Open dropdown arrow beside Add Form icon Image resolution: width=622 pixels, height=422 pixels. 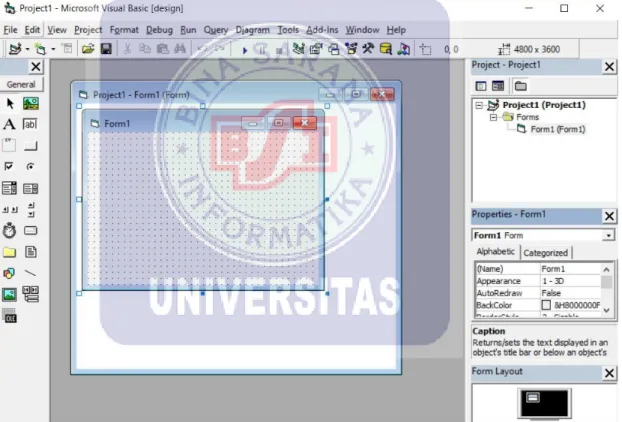[x=53, y=50]
